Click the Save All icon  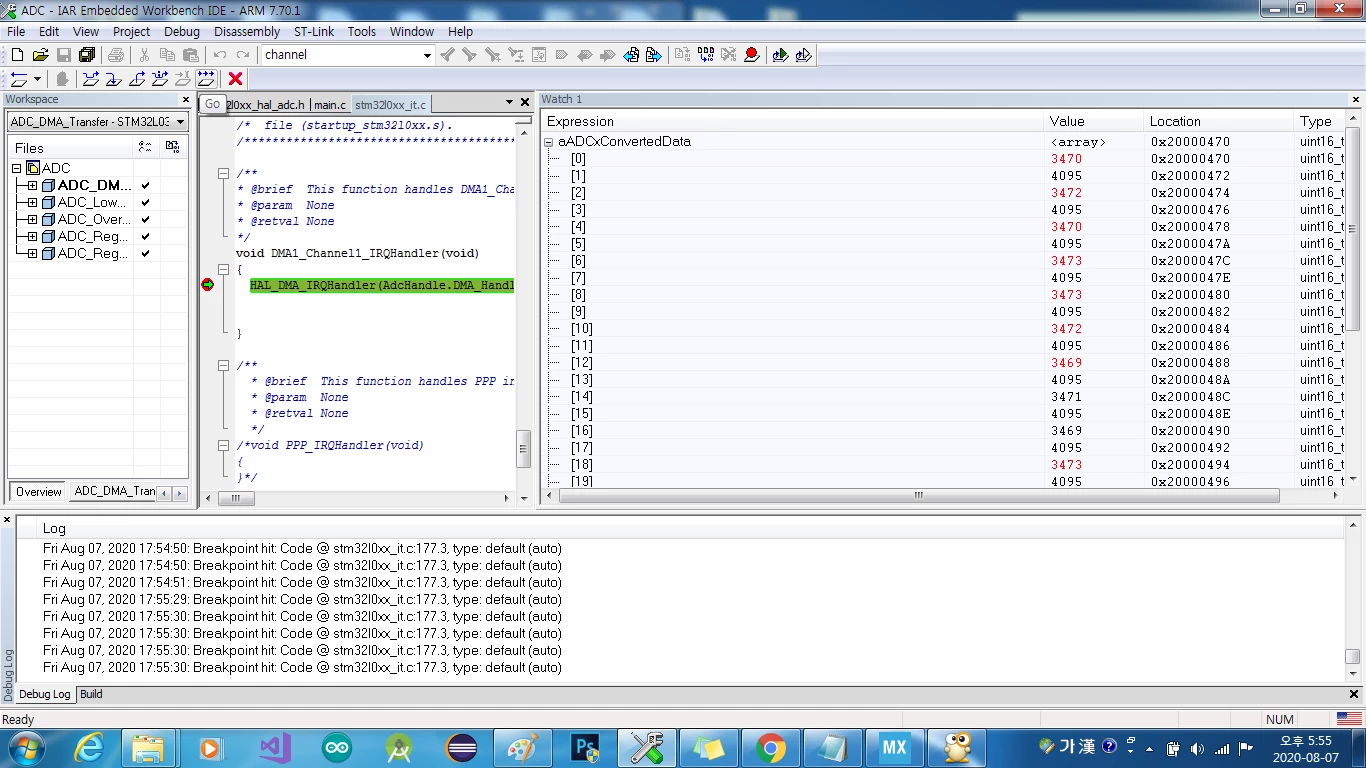[87, 55]
